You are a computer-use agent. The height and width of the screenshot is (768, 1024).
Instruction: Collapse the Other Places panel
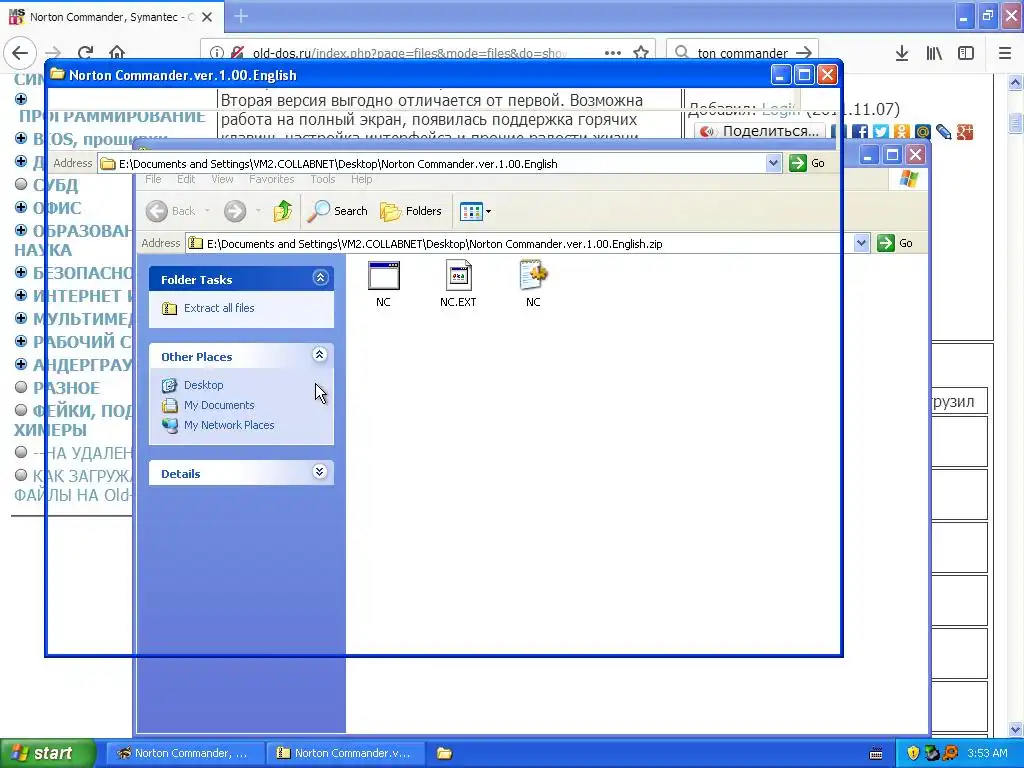click(x=319, y=355)
